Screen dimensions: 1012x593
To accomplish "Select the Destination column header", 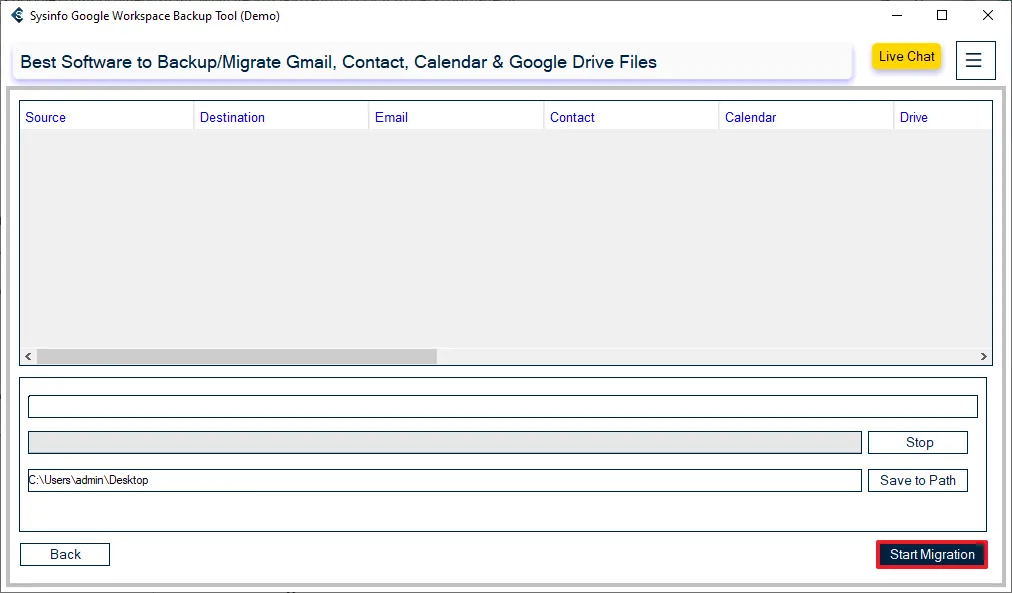I will (x=232, y=117).
